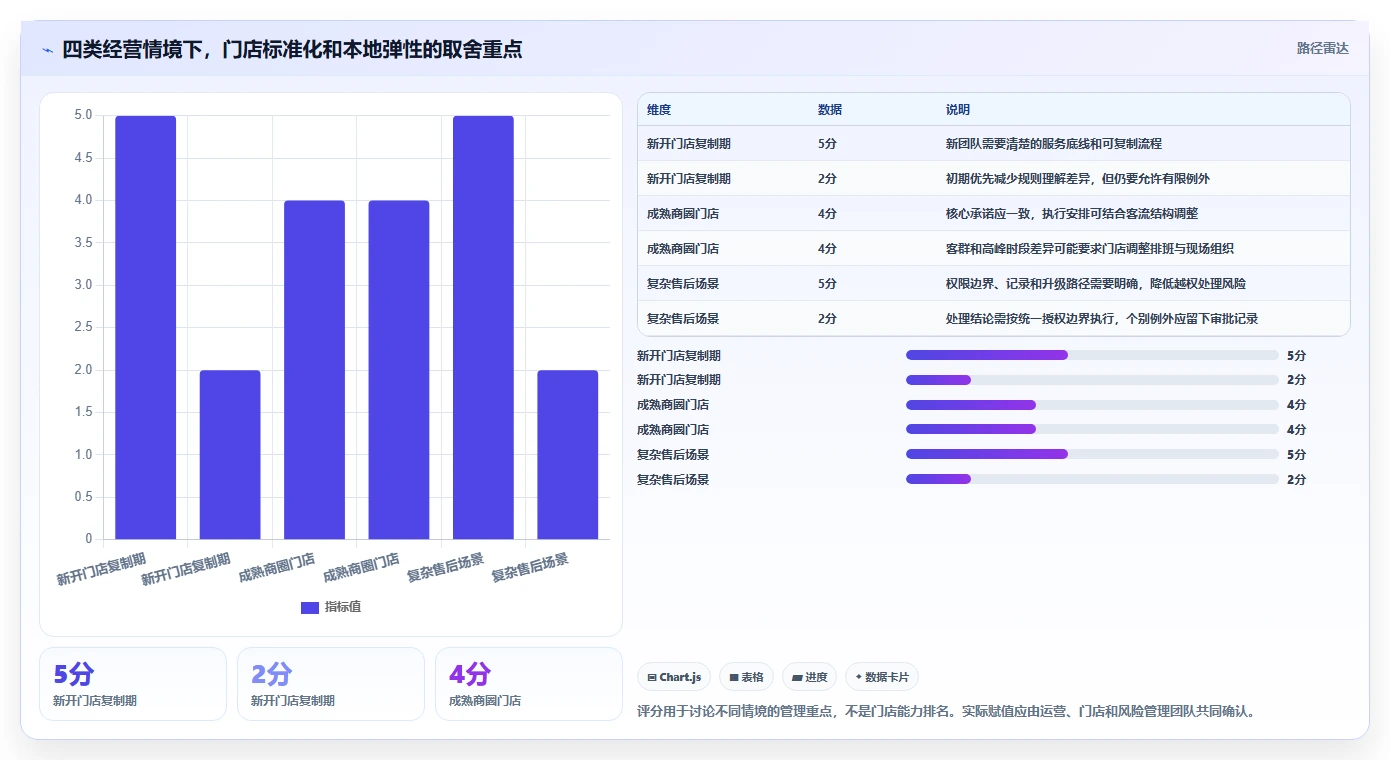The image size is (1390, 760).
Task: Click the footer note starting with 评分用于讨论
Action: click(x=946, y=712)
